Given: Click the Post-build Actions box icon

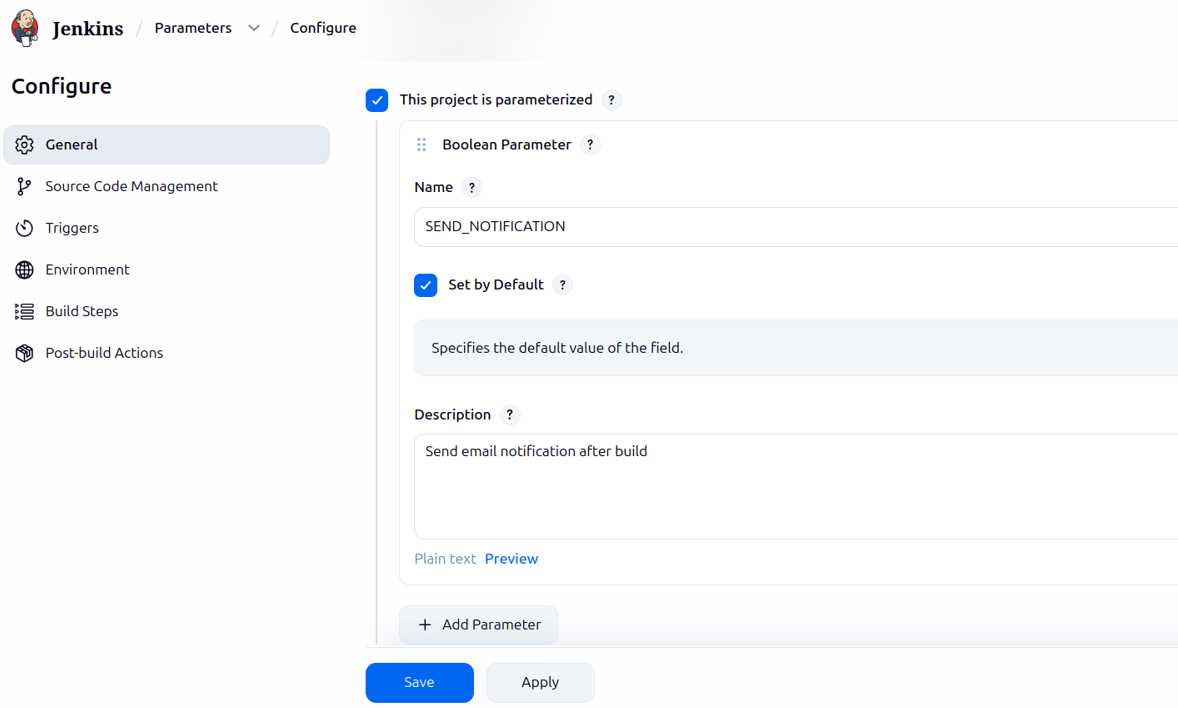Looking at the screenshot, I should (x=25, y=353).
